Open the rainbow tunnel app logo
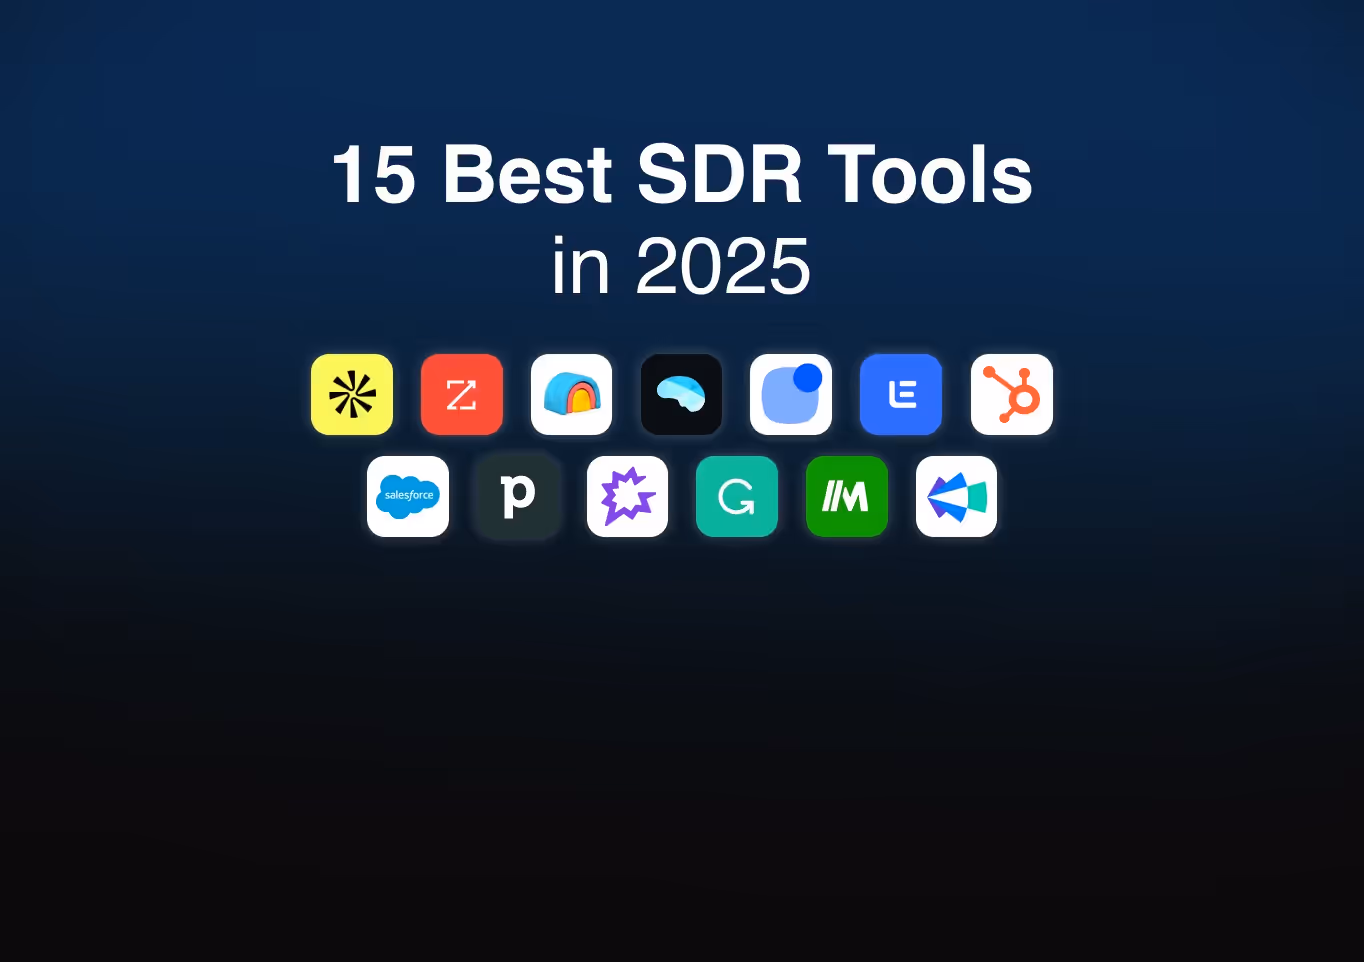 [x=571, y=394]
